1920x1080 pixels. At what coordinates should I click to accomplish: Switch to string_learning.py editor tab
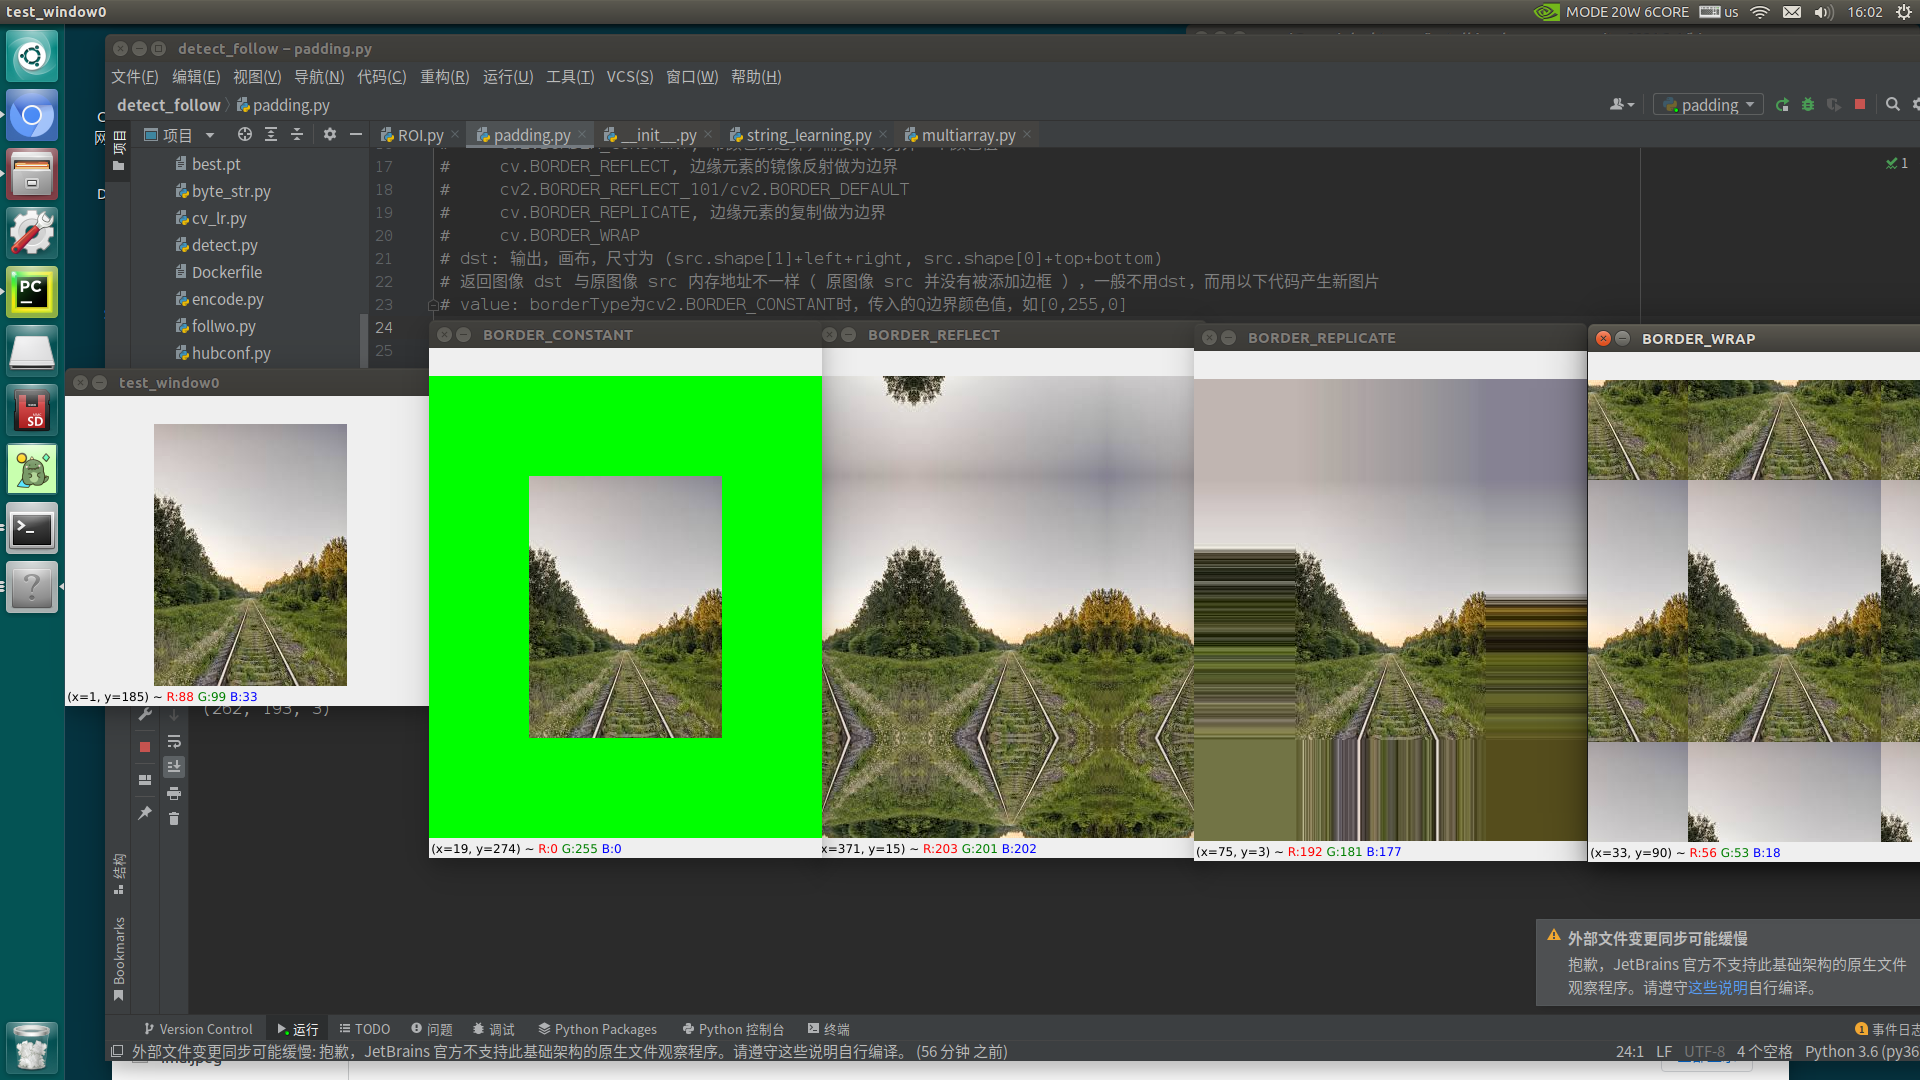pyautogui.click(x=808, y=135)
